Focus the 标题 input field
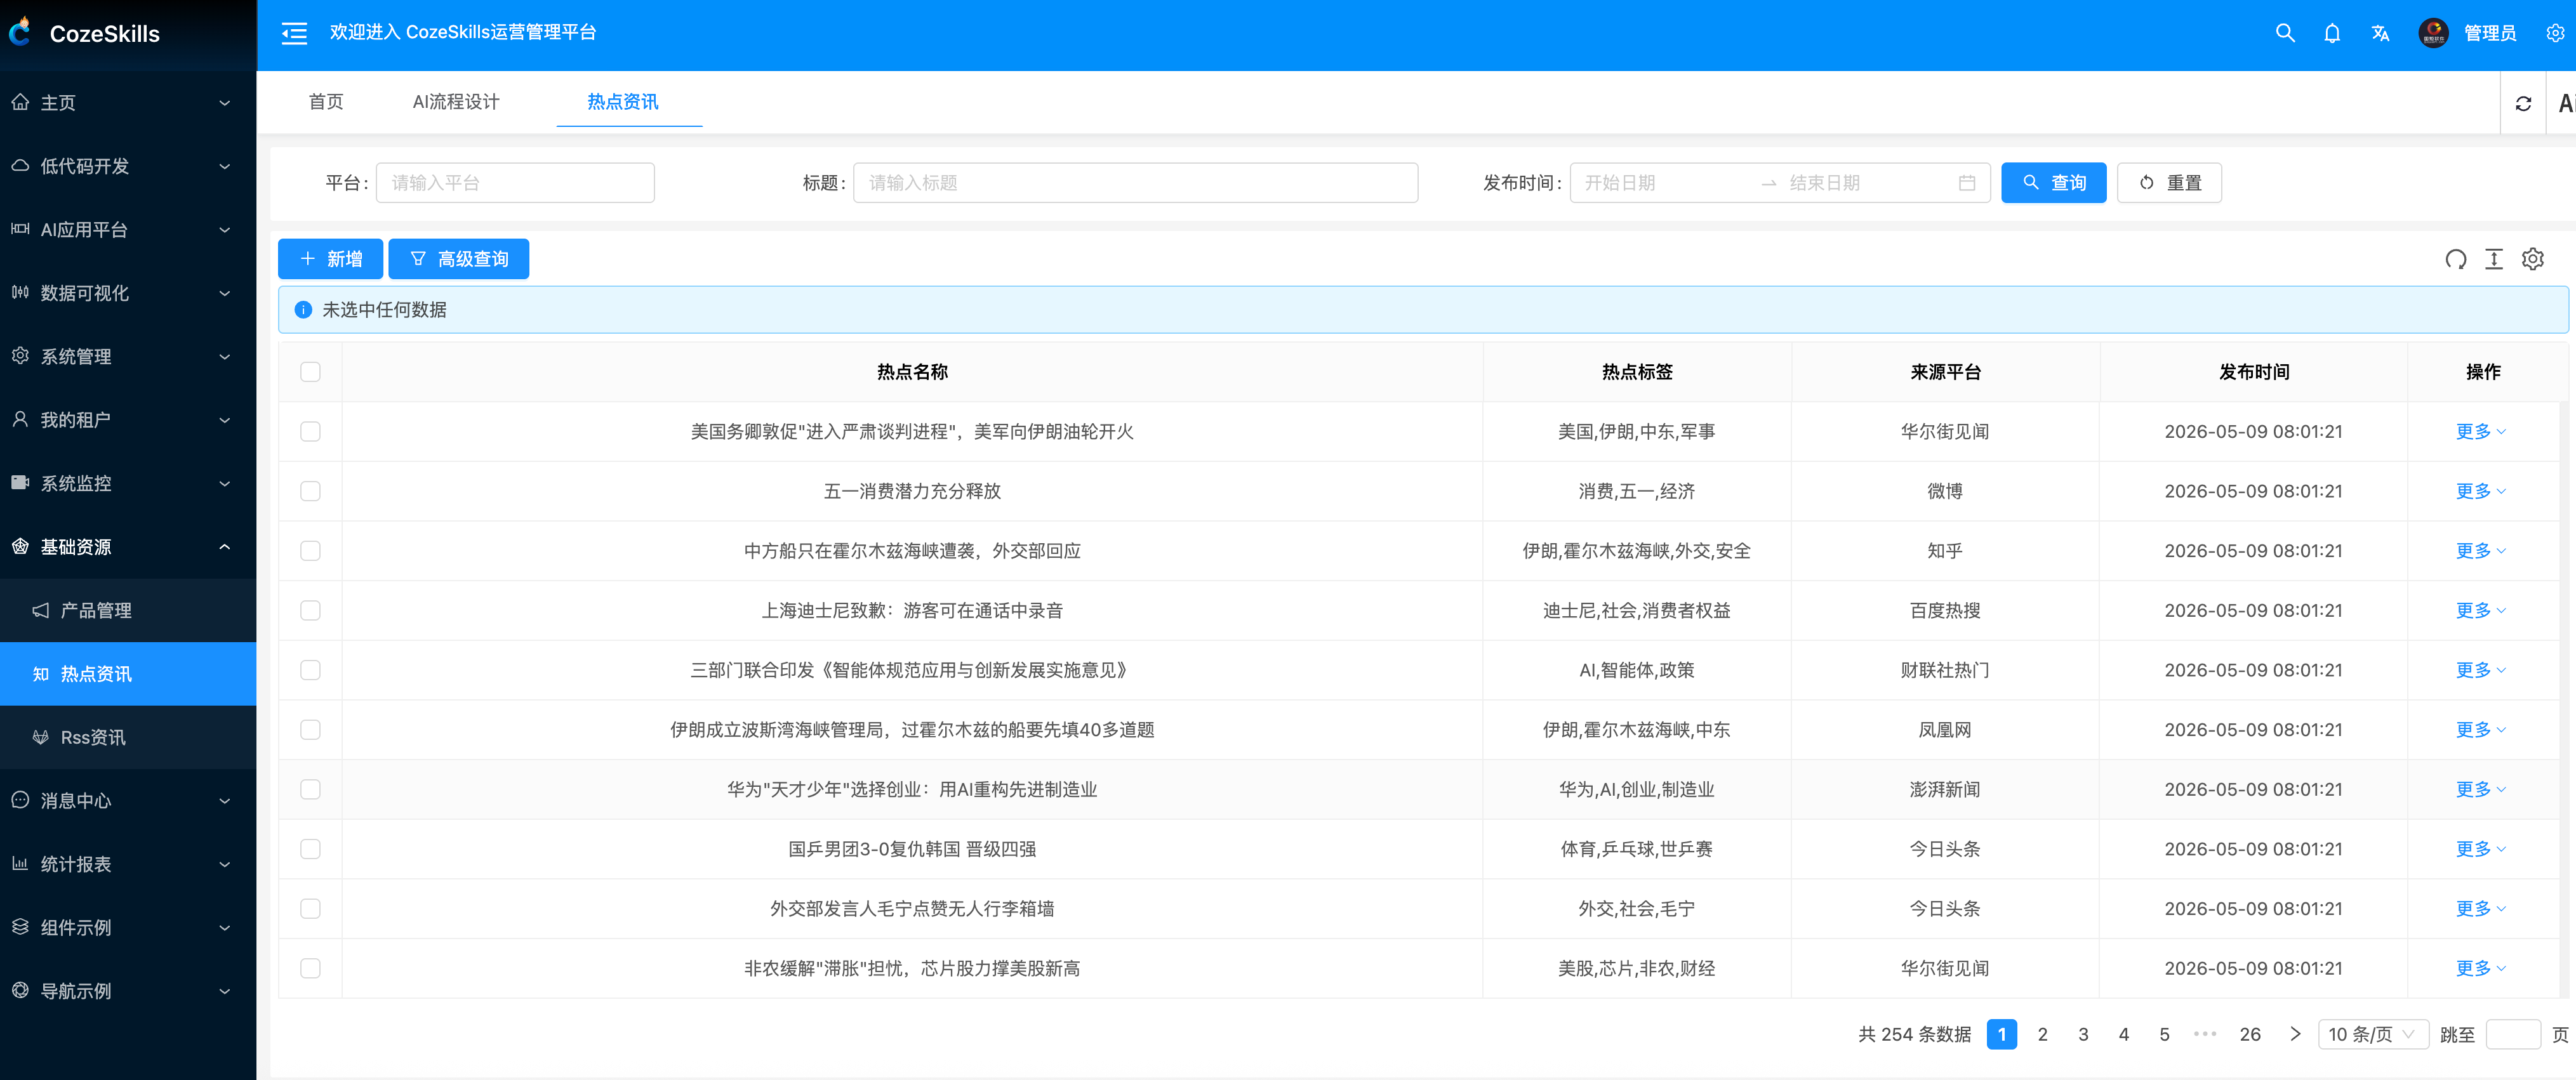This screenshot has height=1080, width=2576. tap(1135, 183)
